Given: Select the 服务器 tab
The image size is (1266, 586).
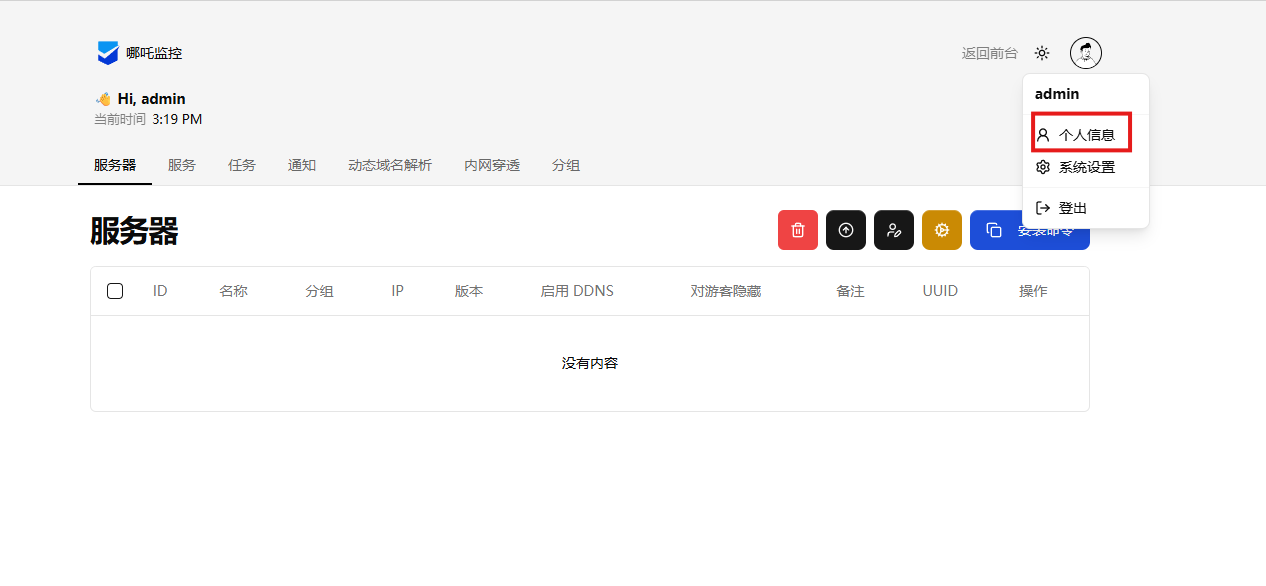Looking at the screenshot, I should (115, 165).
